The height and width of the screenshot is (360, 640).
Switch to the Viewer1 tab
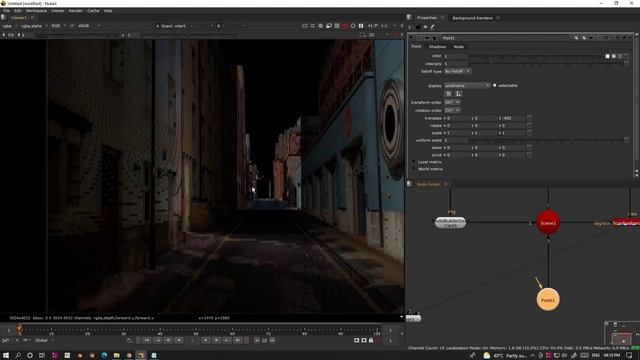coord(19,18)
